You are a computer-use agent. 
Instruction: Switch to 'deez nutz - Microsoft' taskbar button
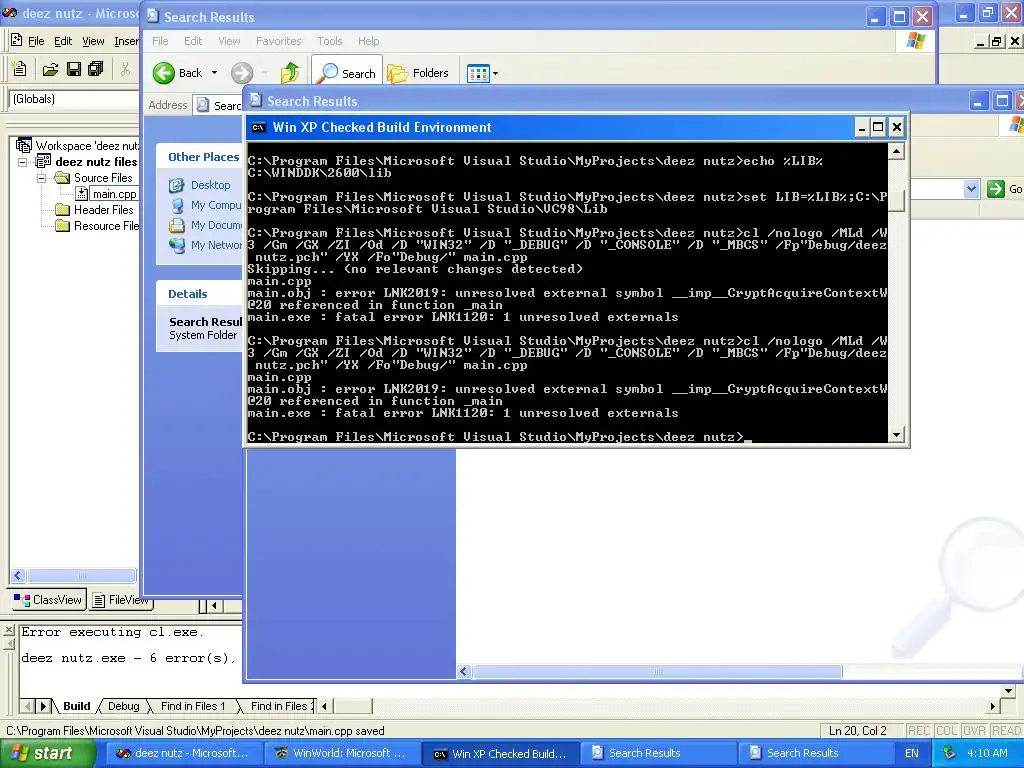pyautogui.click(x=184, y=753)
